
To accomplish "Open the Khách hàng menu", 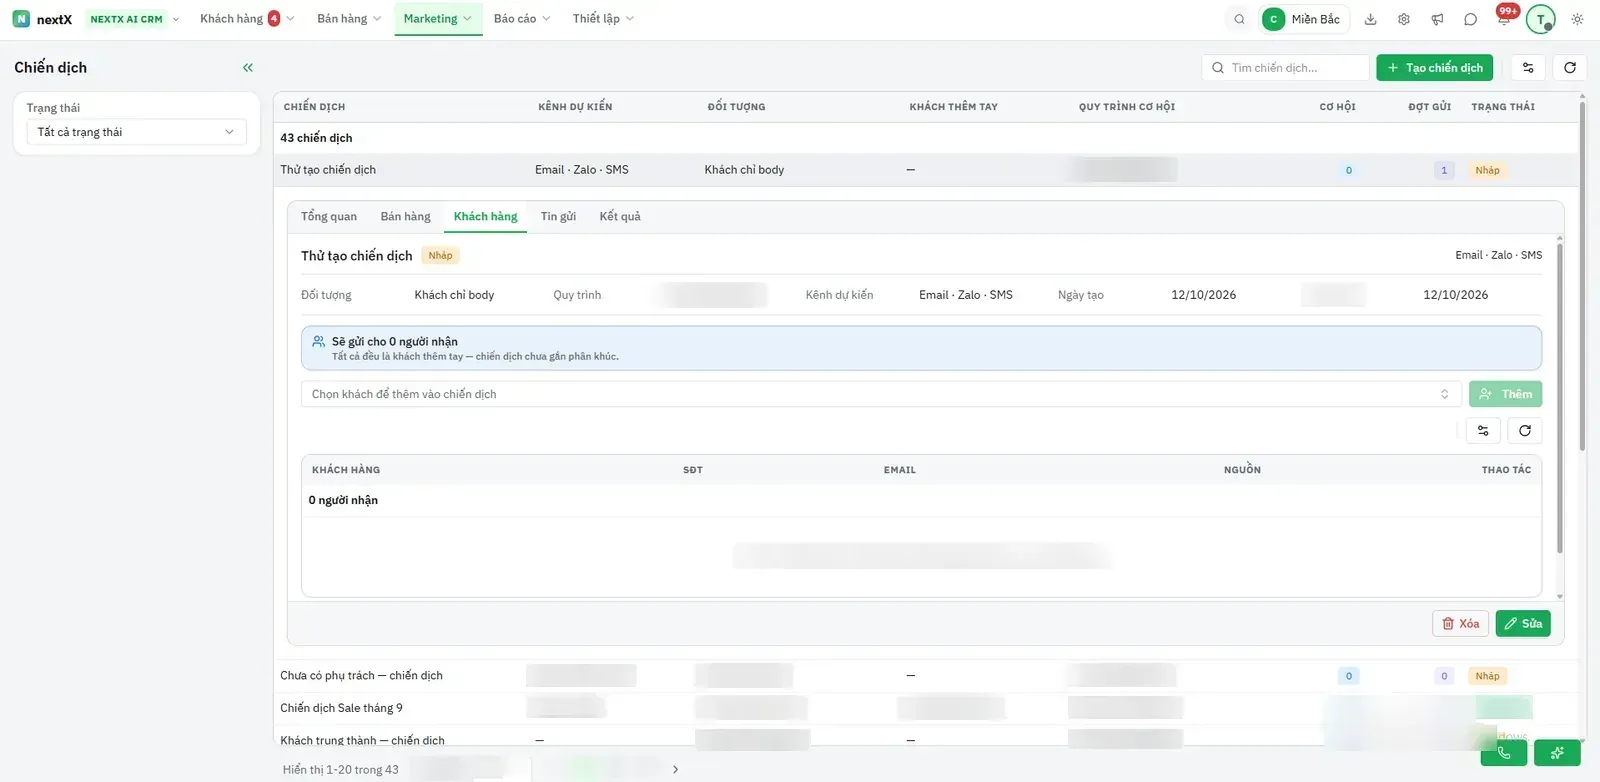I will pyautogui.click(x=247, y=19).
